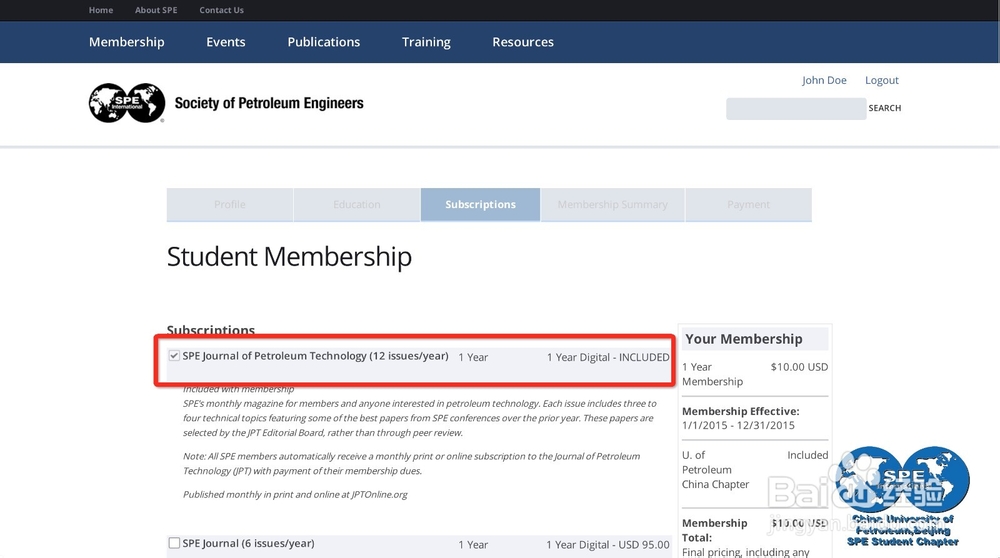Open the Training menu
Viewport: 1000px width, 558px height.
[426, 42]
